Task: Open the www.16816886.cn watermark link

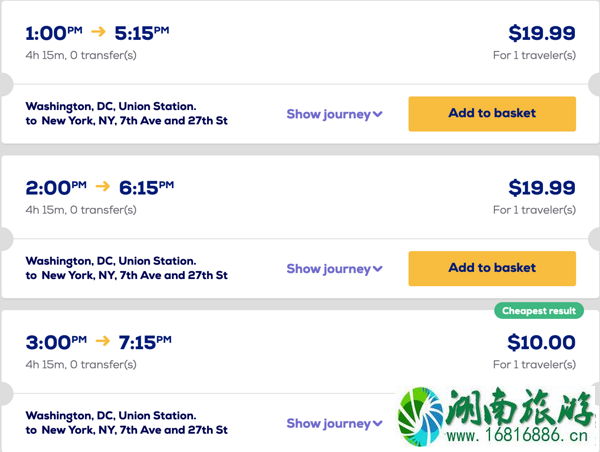Action: point(517,436)
